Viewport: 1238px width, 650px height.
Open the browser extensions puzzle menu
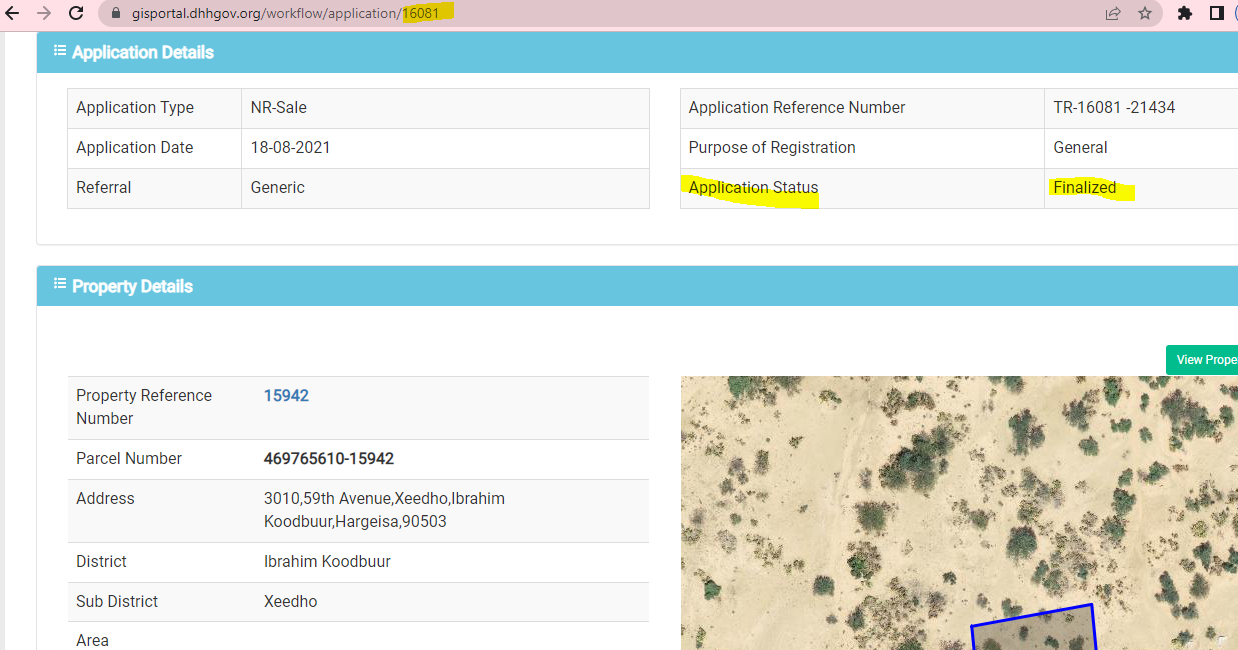pyautogui.click(x=1185, y=14)
